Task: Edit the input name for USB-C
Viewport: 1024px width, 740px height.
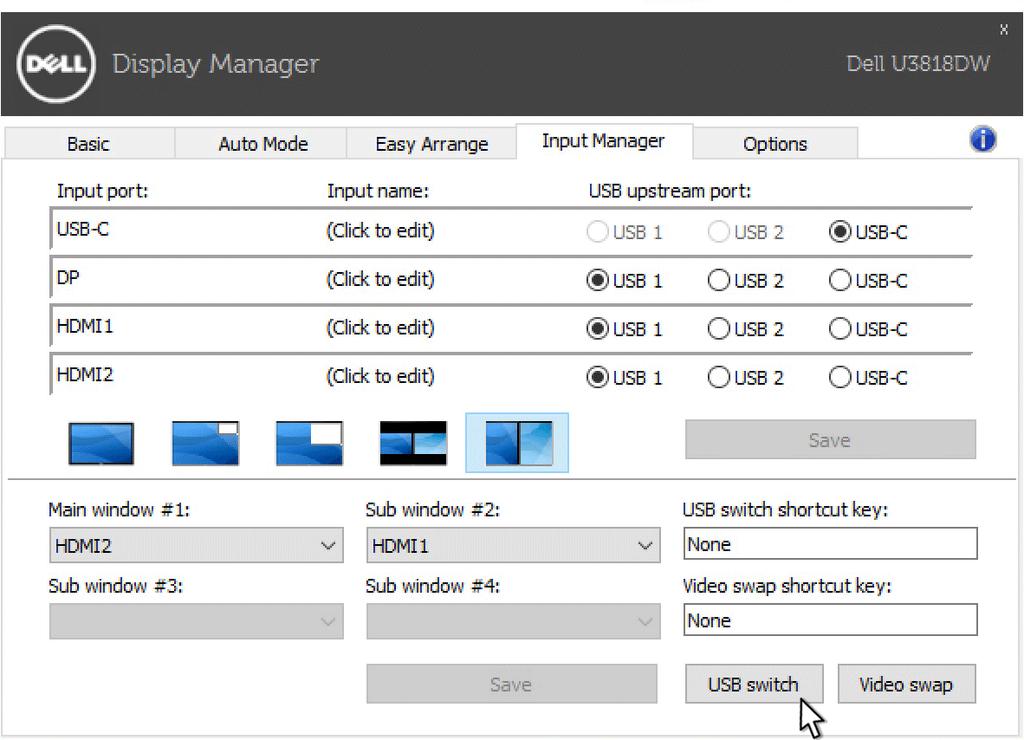Action: (381, 231)
